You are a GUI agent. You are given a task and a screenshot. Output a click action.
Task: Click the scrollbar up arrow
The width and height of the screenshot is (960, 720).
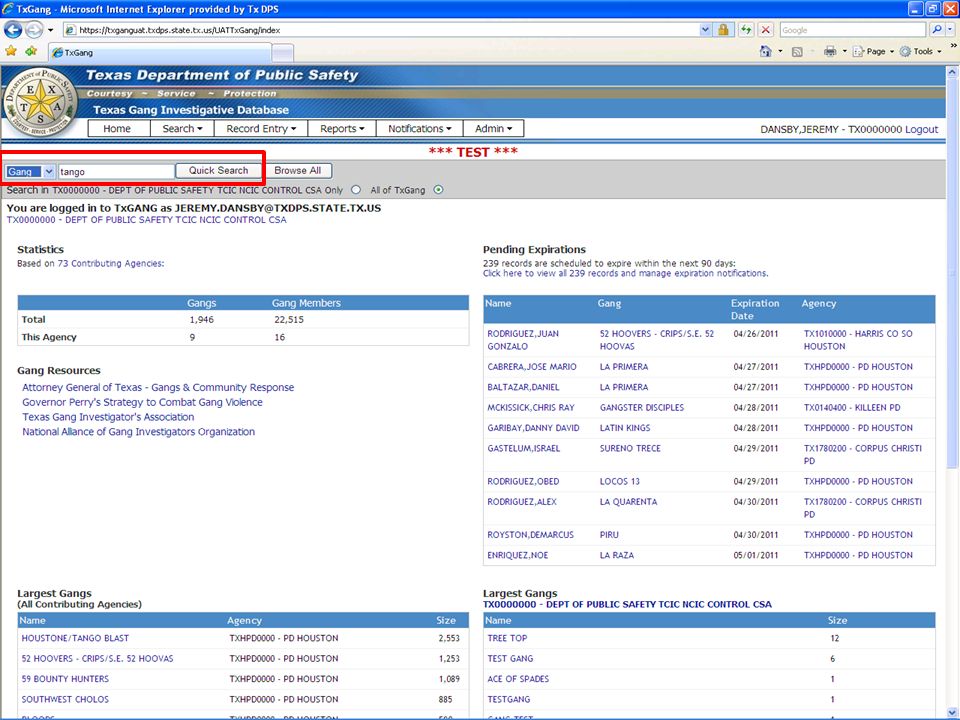click(952, 72)
